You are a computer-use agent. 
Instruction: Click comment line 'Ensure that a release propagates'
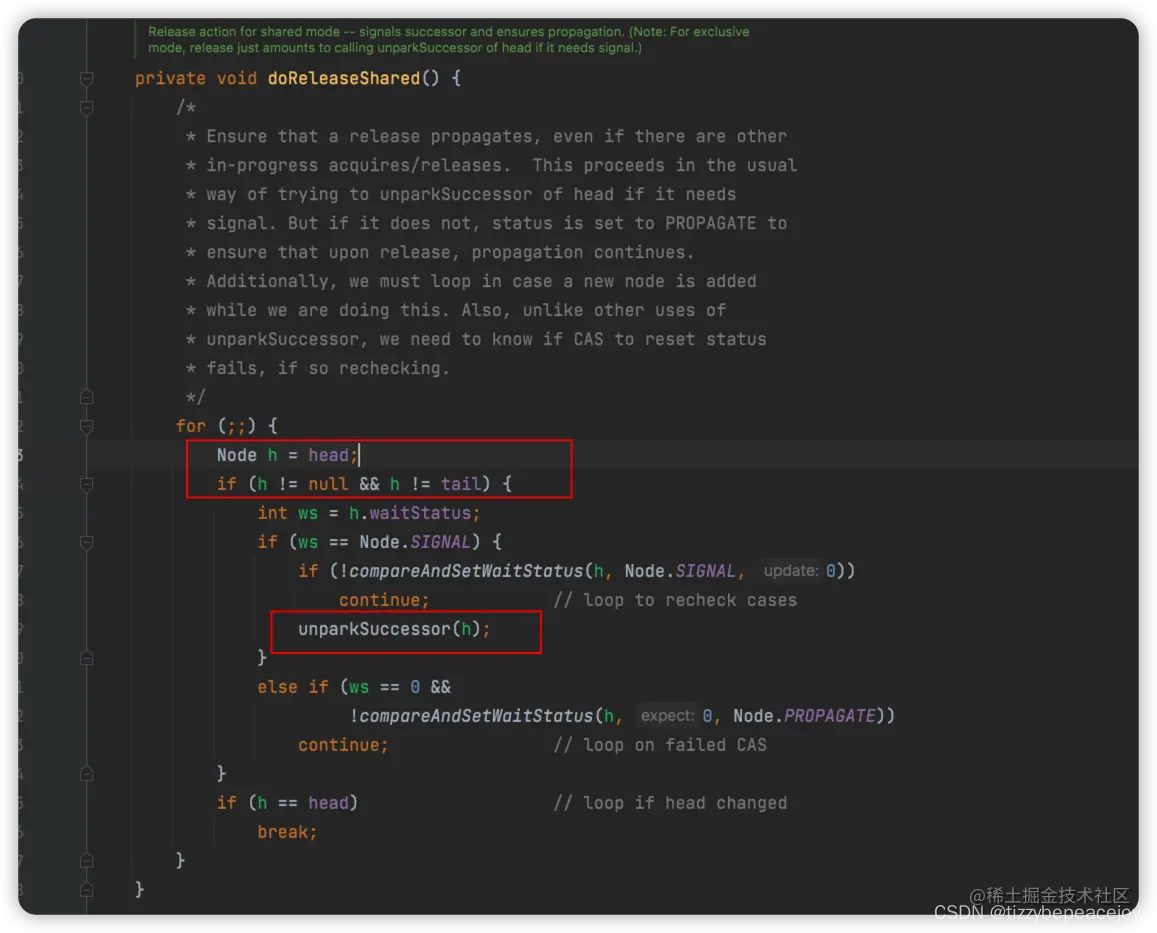pos(487,137)
